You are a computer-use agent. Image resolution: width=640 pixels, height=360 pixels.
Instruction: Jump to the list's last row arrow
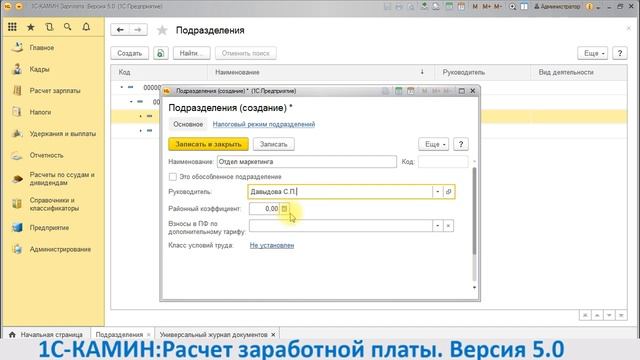621,315
